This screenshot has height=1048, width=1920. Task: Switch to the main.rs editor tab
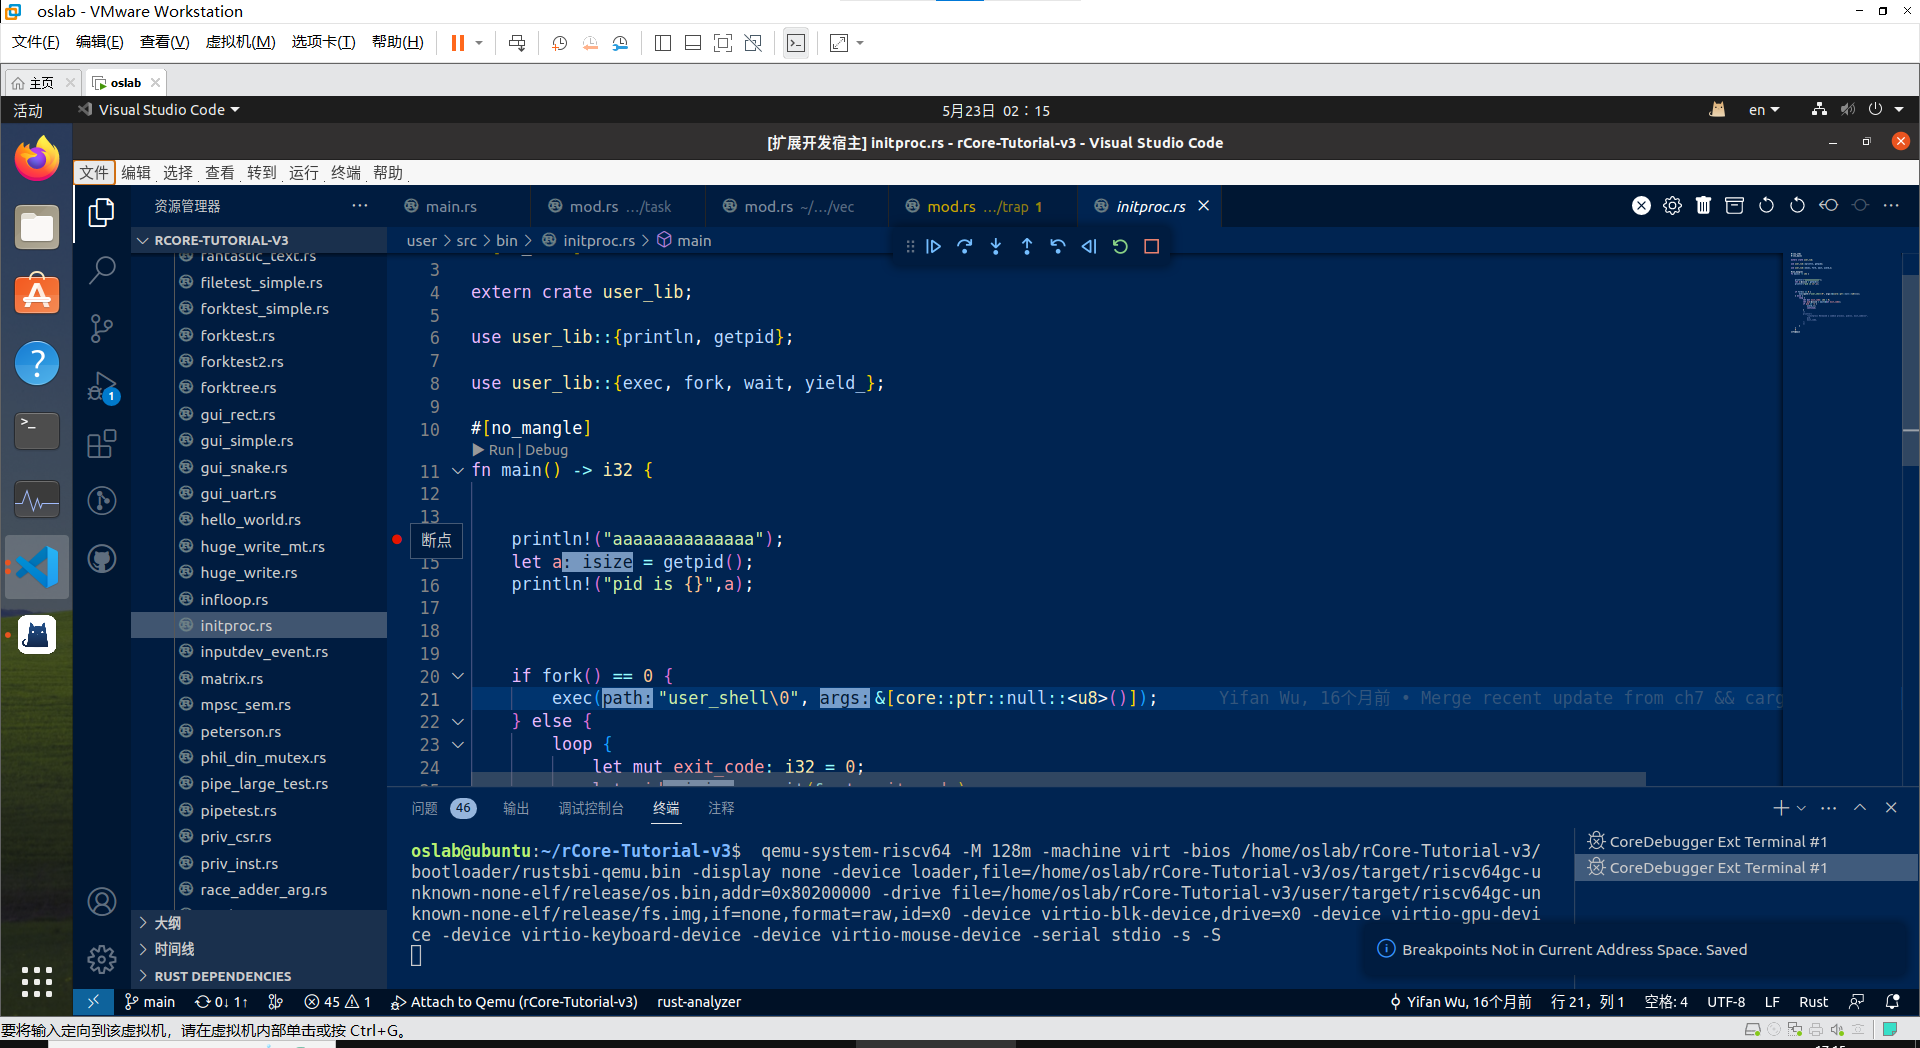point(451,206)
